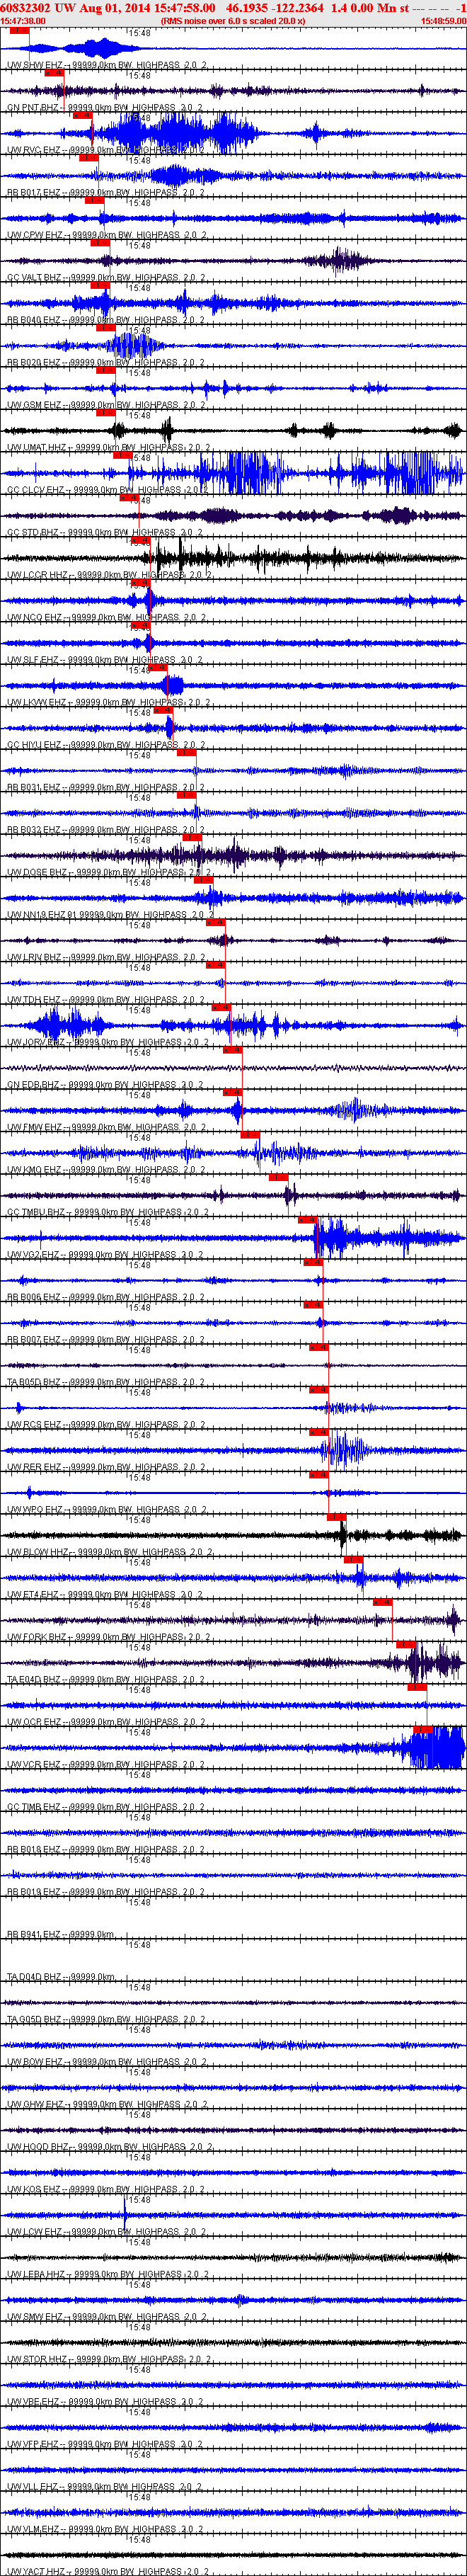467x2576 pixels.
Task: Select the "UW LCCR HHZ" station label
Action: tap(37, 575)
